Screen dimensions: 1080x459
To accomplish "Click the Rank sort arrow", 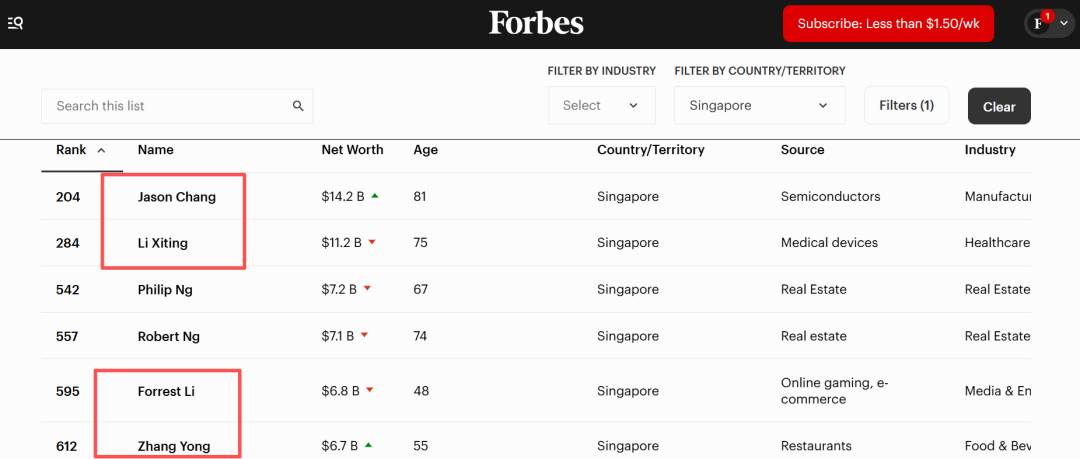I will coord(101,150).
